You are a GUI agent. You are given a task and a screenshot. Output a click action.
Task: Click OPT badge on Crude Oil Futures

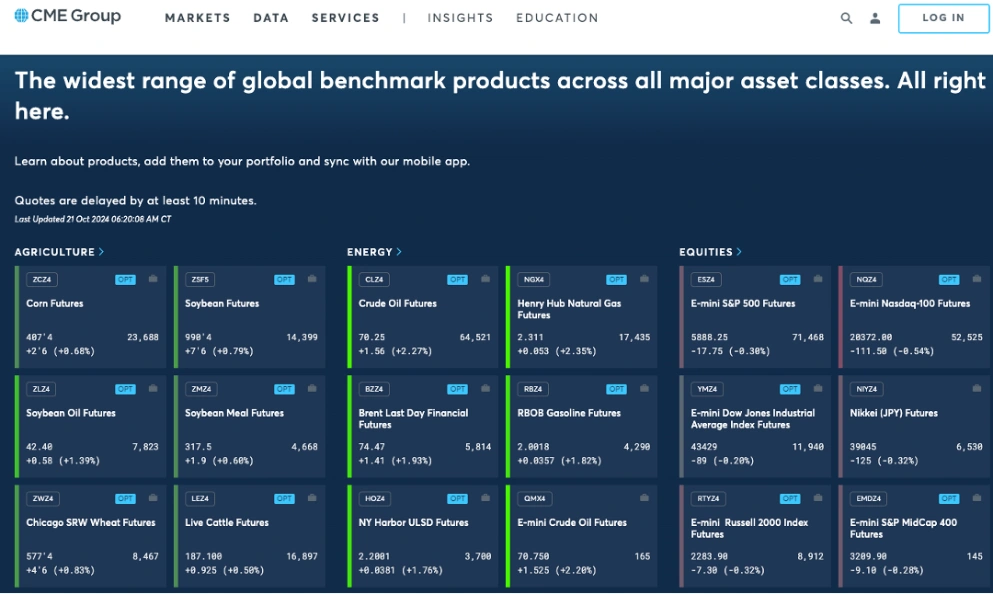pyautogui.click(x=457, y=279)
